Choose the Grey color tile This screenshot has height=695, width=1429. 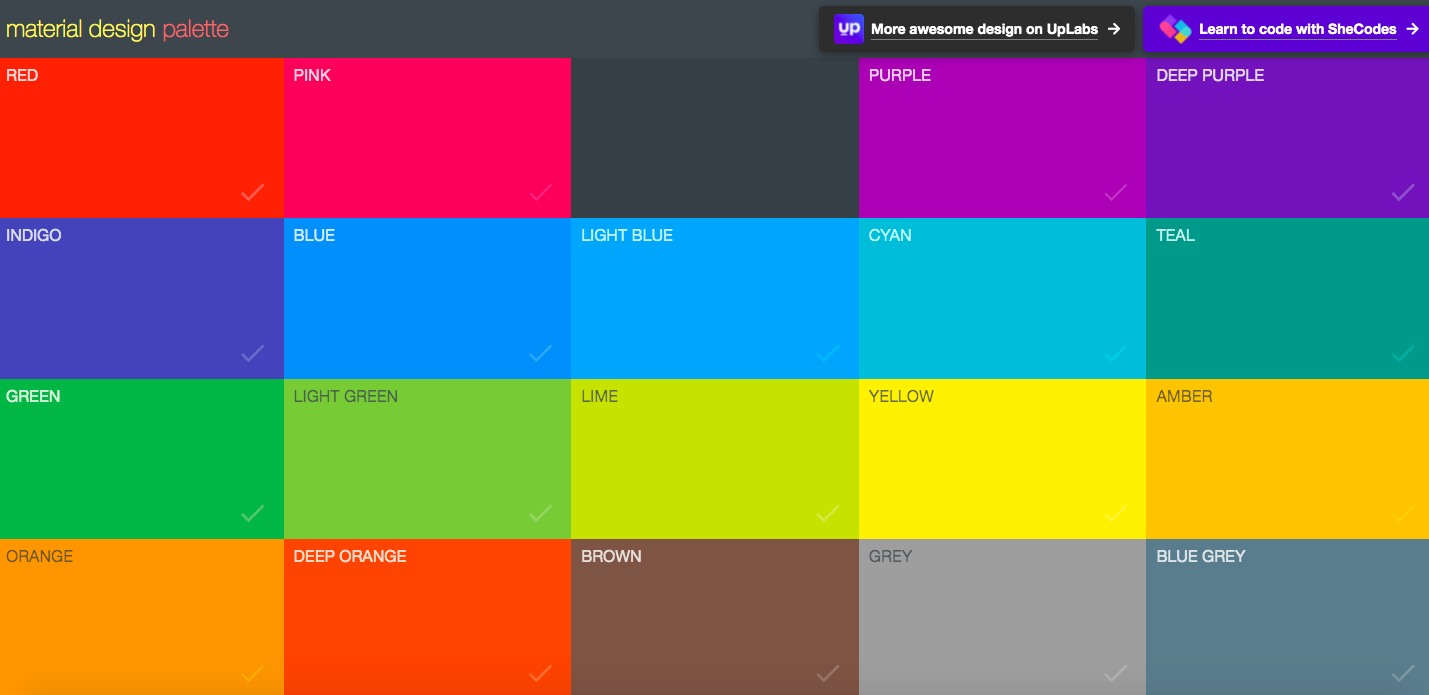coord(1002,617)
